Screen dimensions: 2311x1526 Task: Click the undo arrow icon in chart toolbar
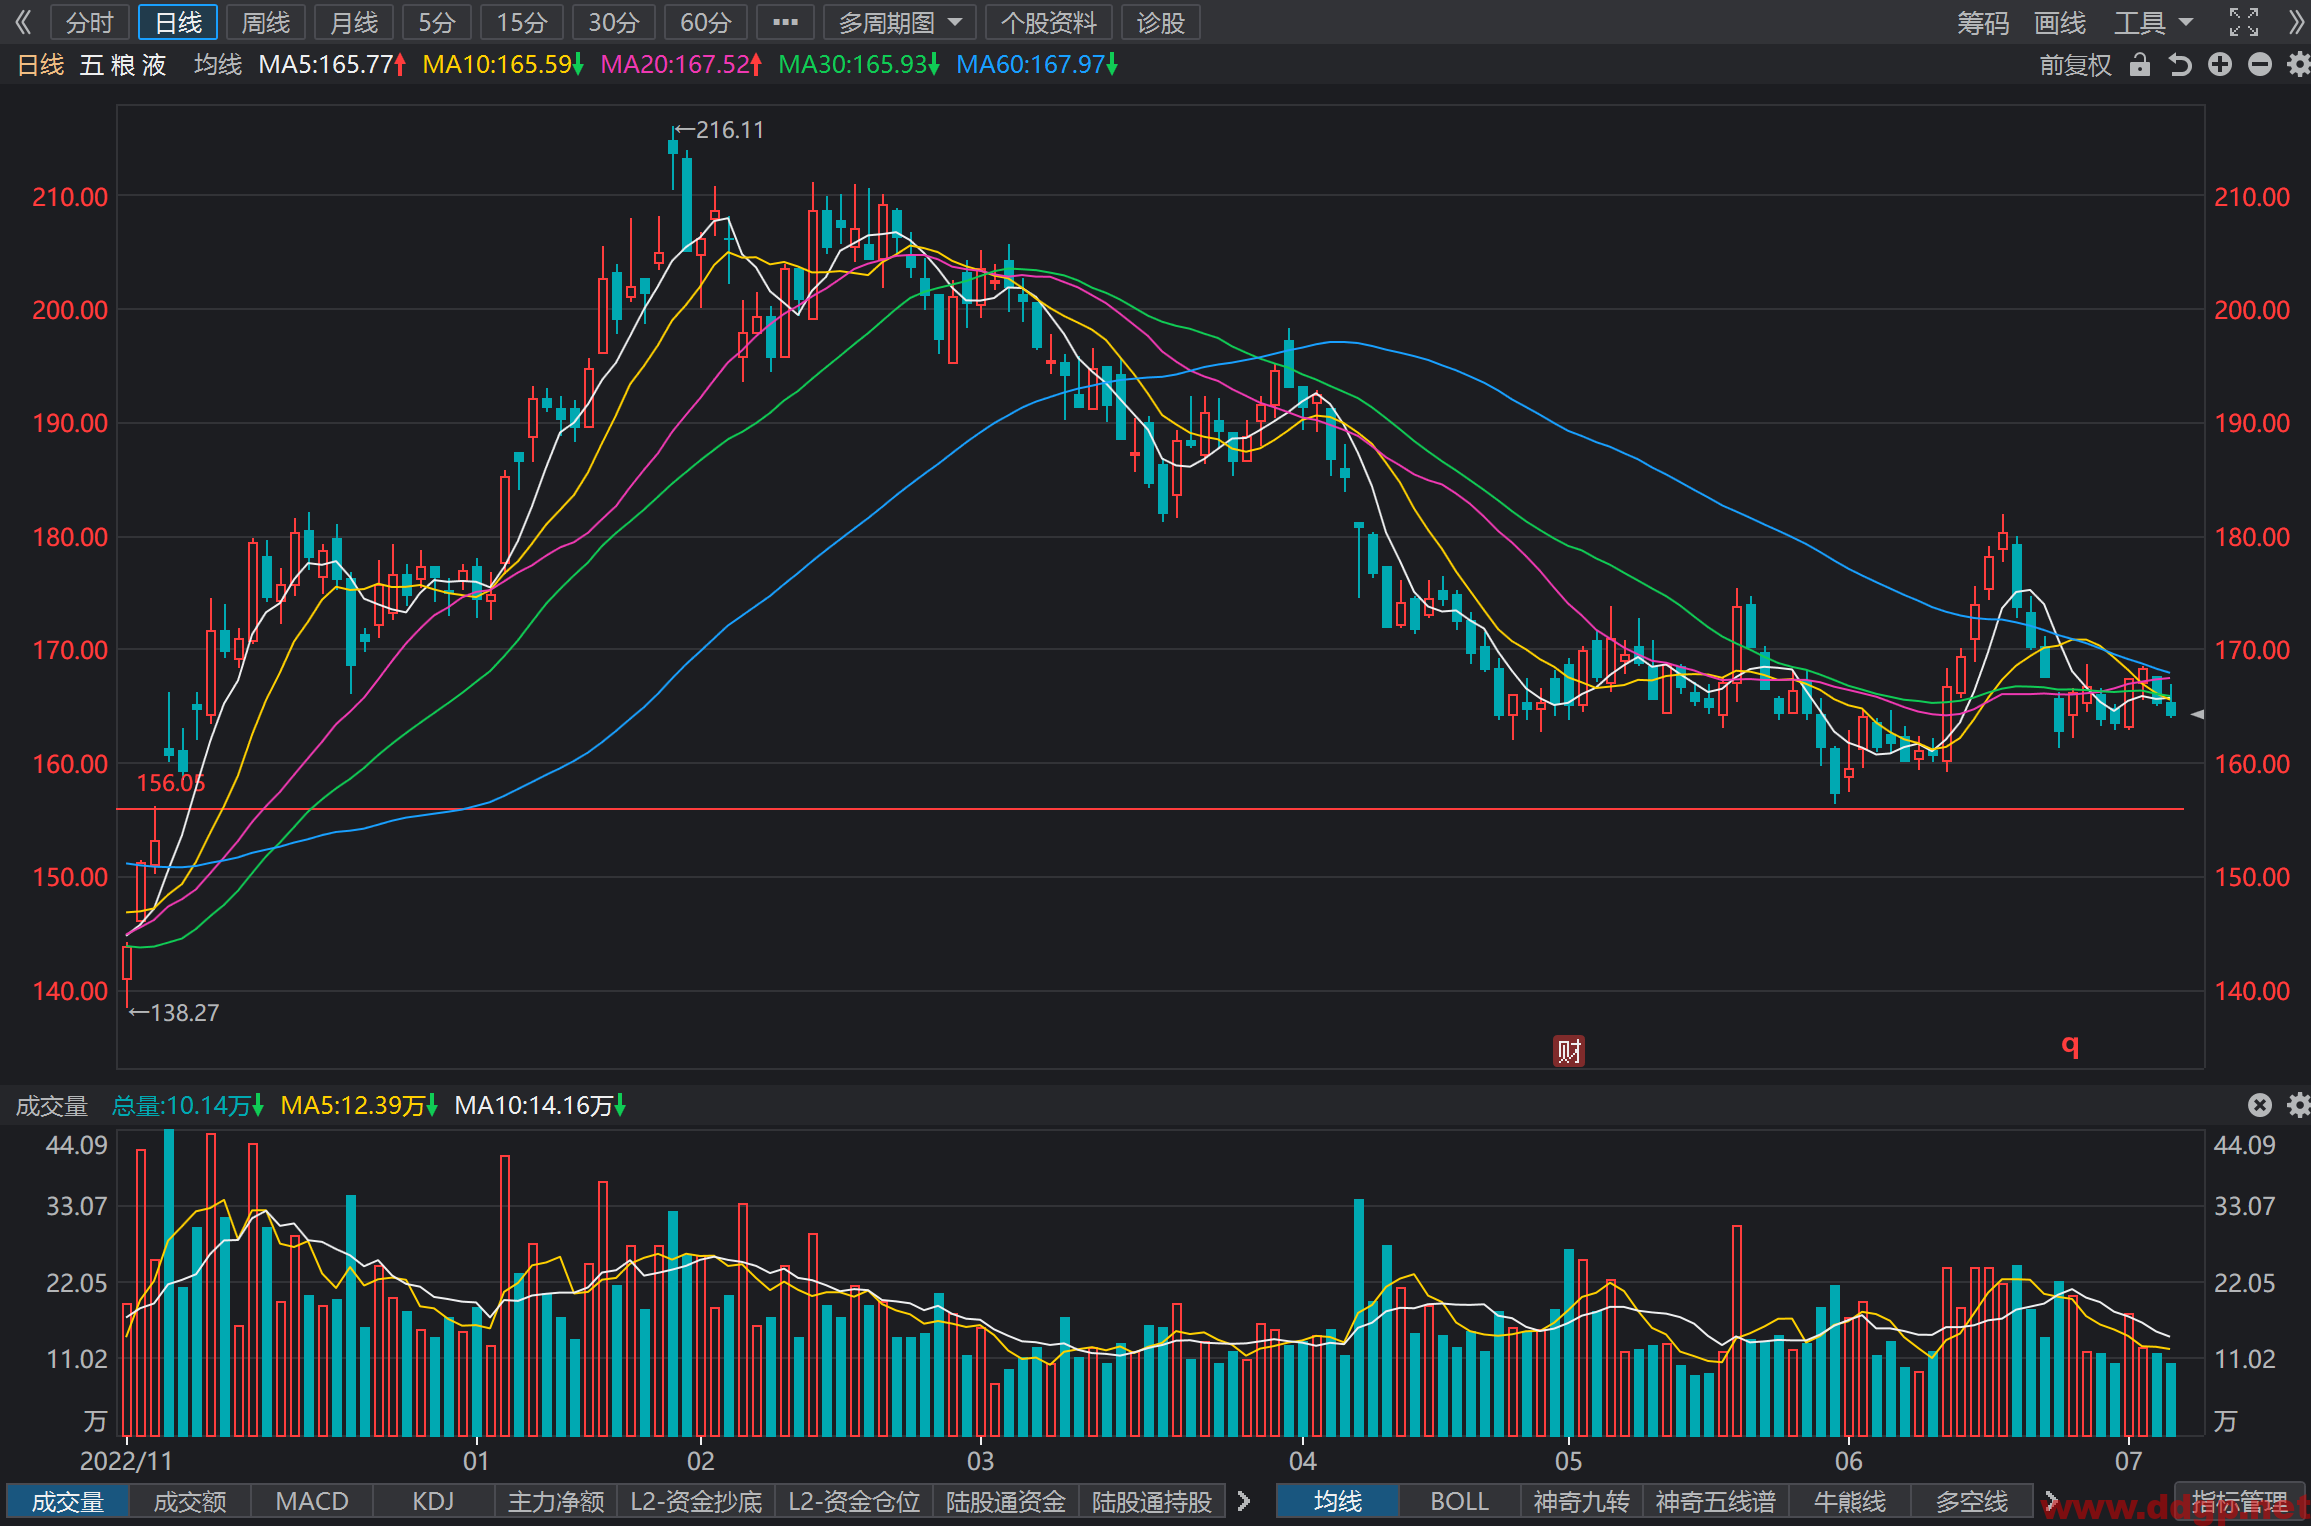coord(2180,65)
